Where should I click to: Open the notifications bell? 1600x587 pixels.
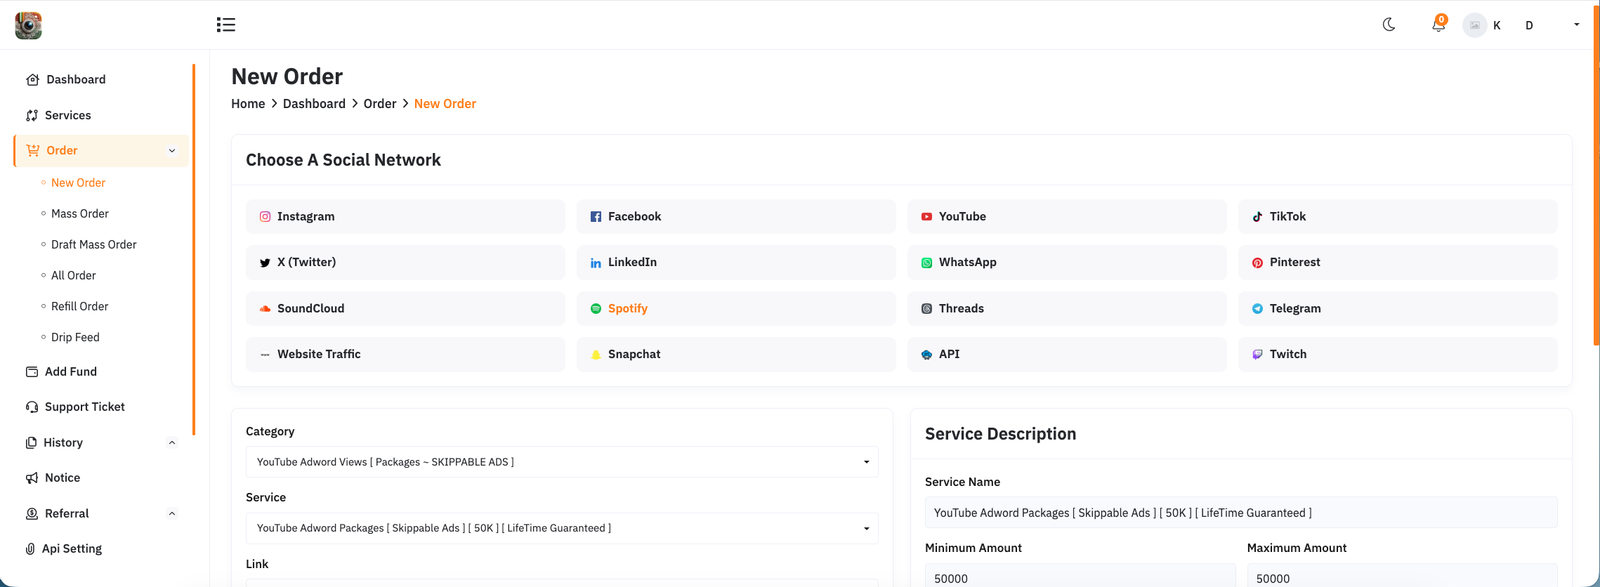(x=1438, y=25)
